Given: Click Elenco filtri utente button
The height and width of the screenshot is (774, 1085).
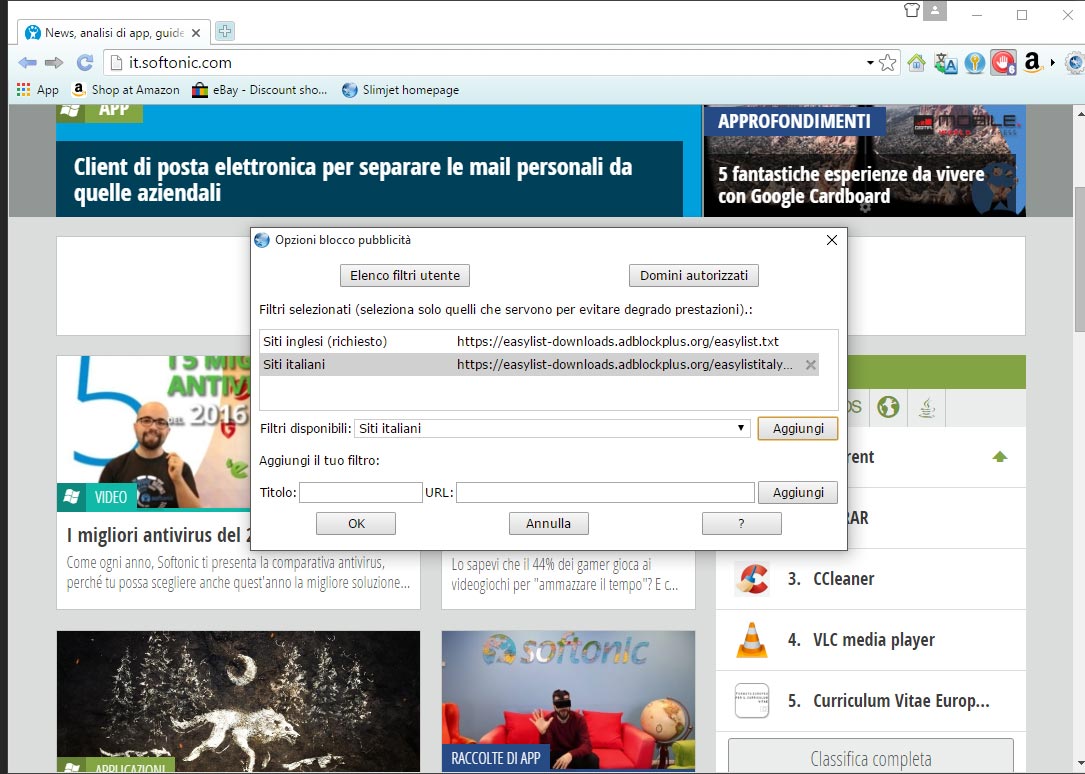Looking at the screenshot, I should tap(405, 275).
